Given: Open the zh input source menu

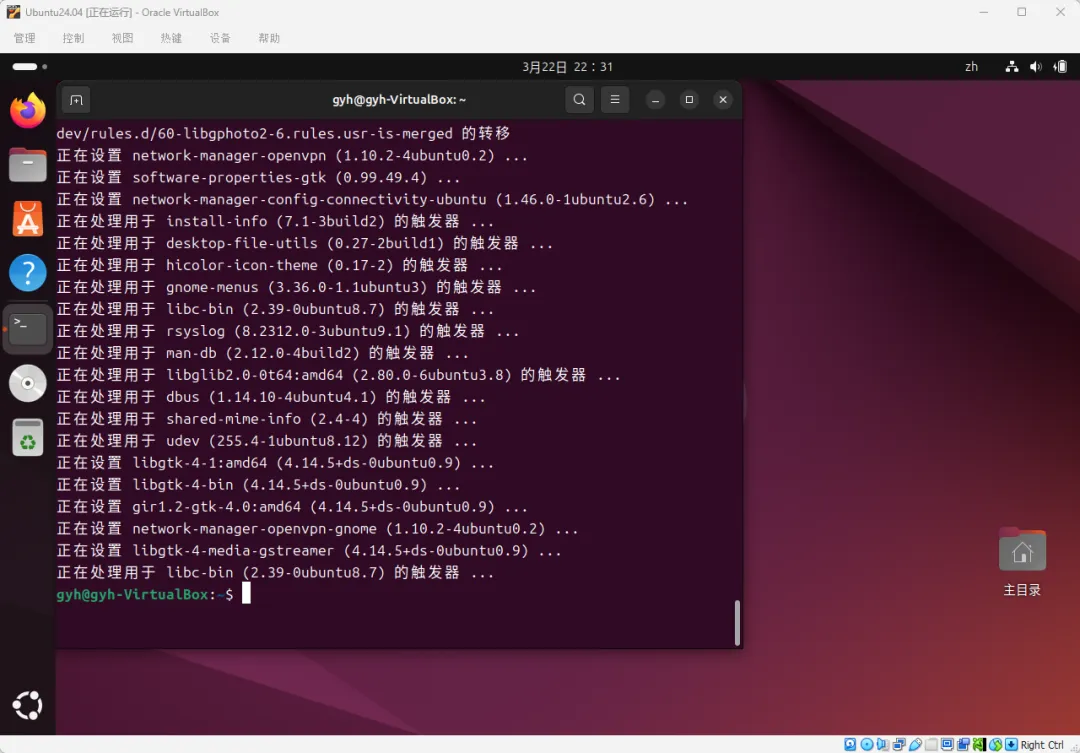Looking at the screenshot, I should [x=971, y=67].
